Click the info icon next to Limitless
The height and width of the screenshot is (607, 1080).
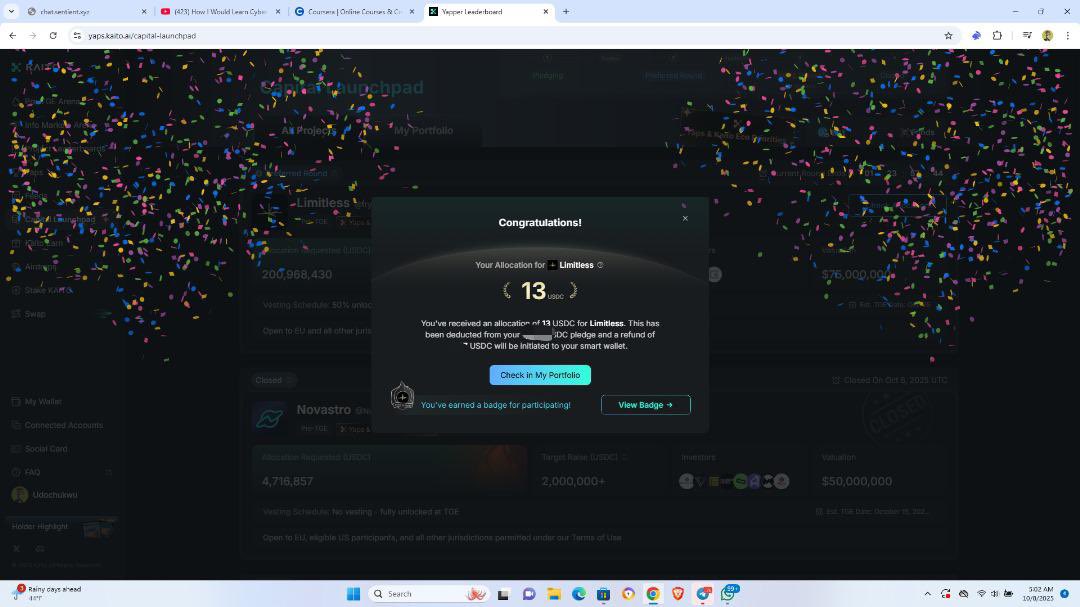[600, 265]
